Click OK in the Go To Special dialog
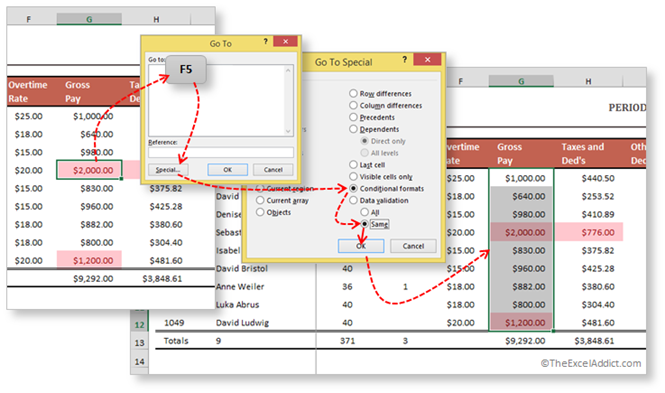Viewport: 665px width, 393px height. click(x=361, y=246)
